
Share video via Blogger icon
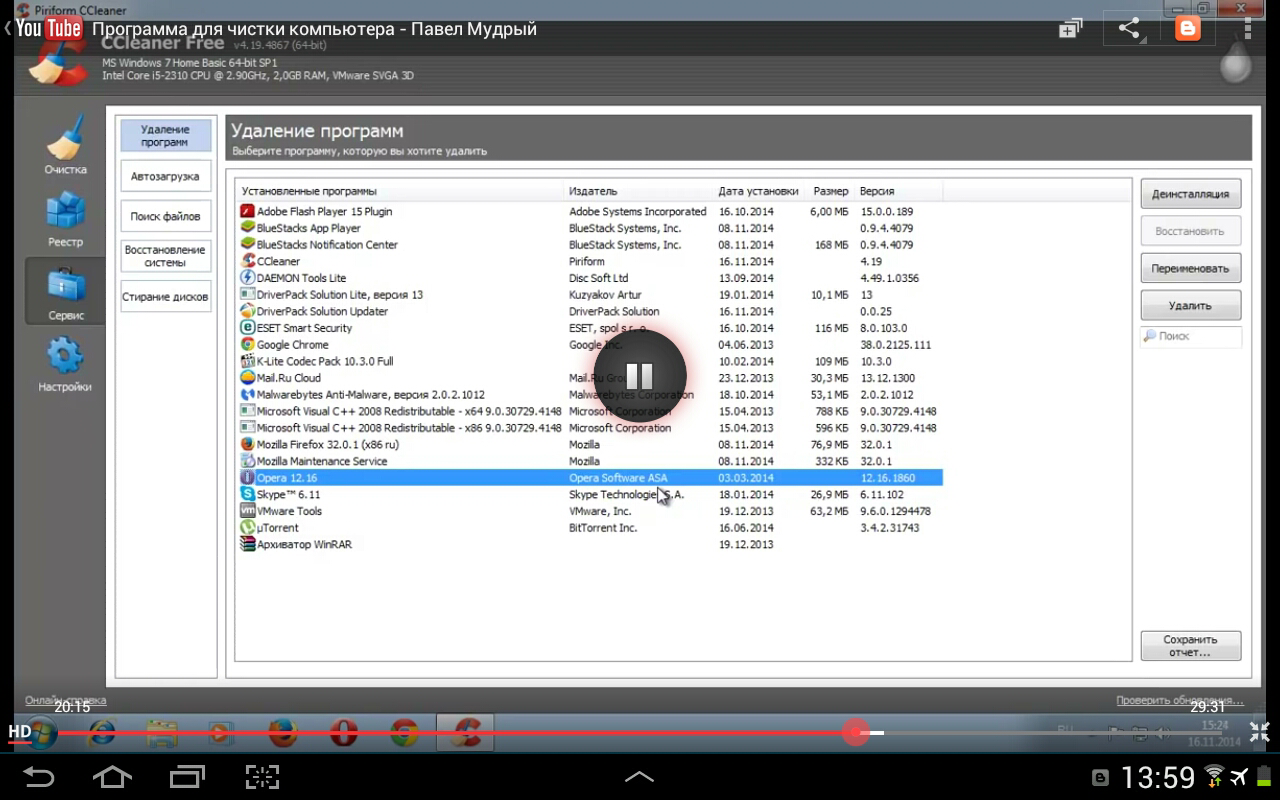[1188, 29]
